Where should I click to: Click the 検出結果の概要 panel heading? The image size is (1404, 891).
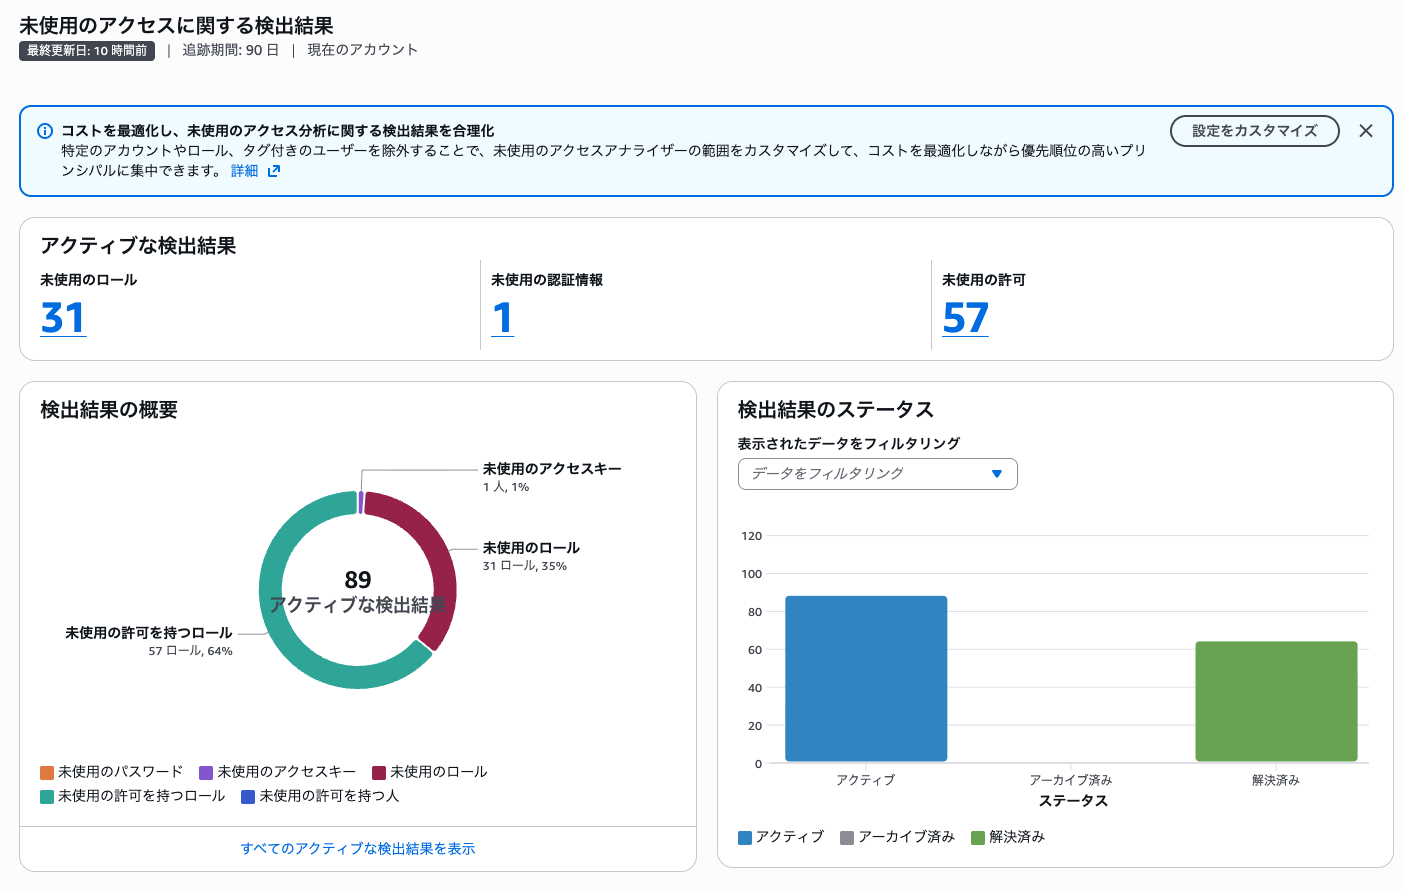[x=109, y=410]
